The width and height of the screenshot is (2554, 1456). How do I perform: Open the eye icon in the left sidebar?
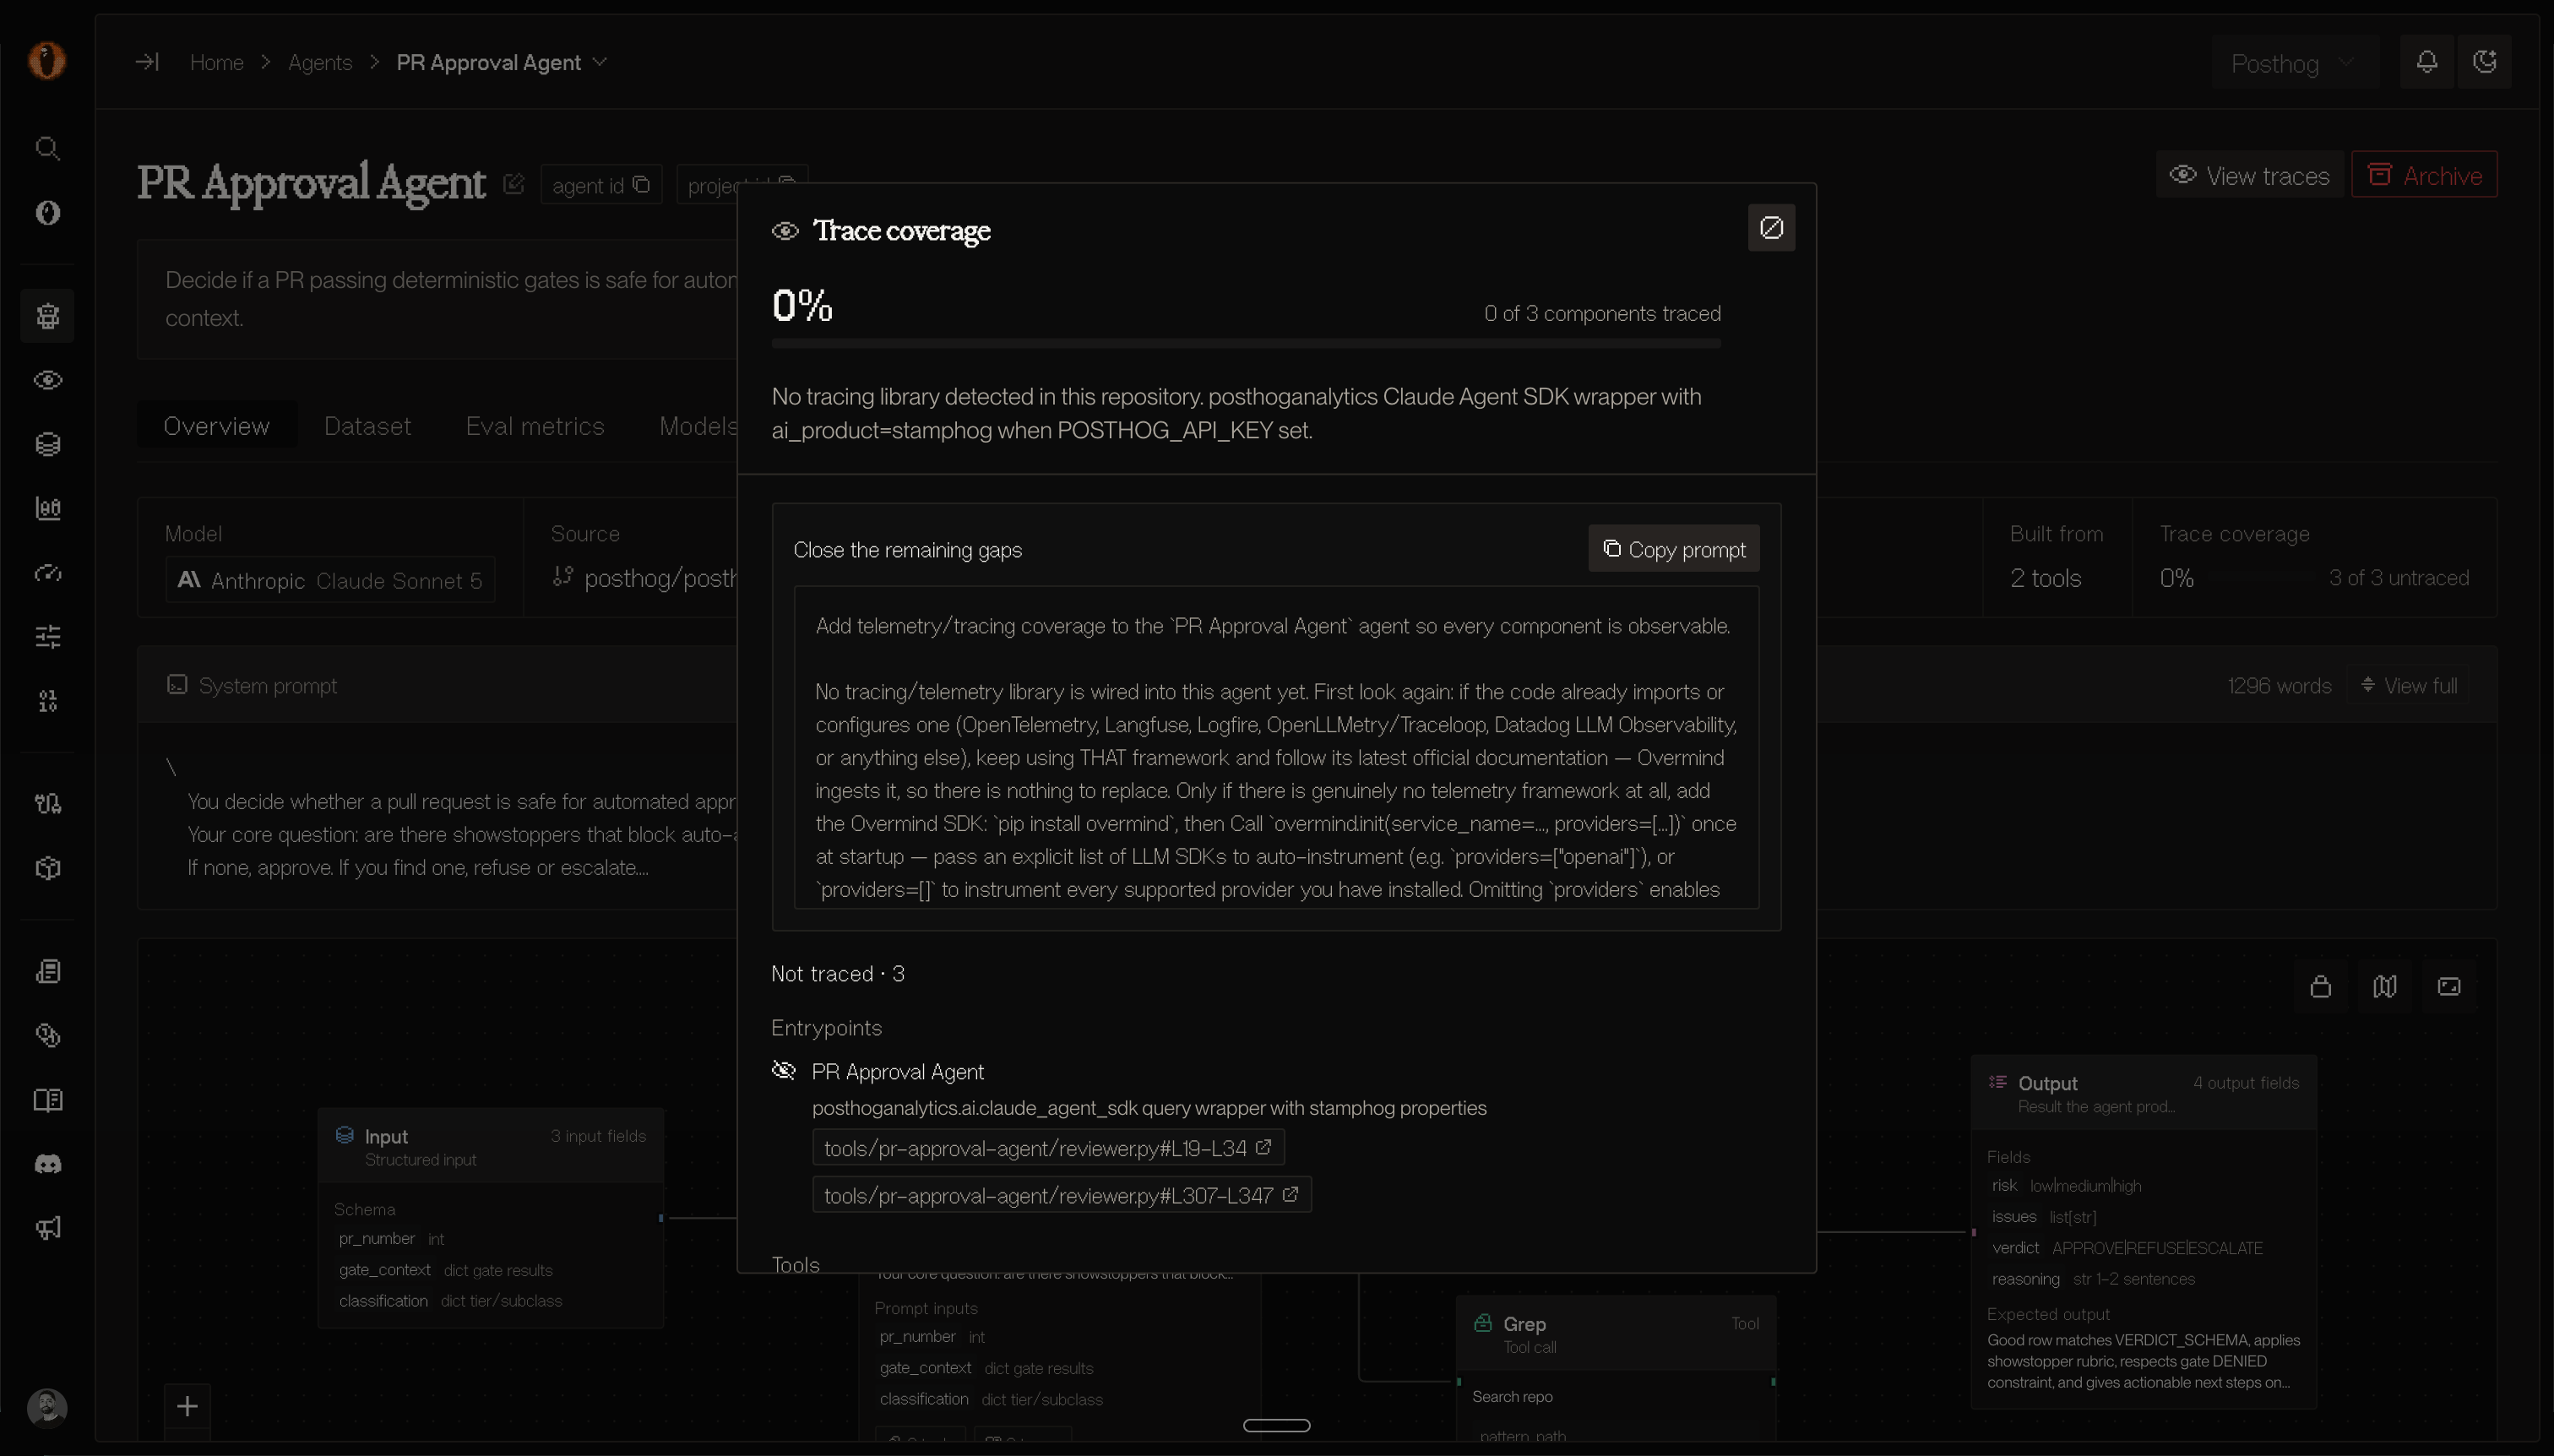(x=48, y=380)
